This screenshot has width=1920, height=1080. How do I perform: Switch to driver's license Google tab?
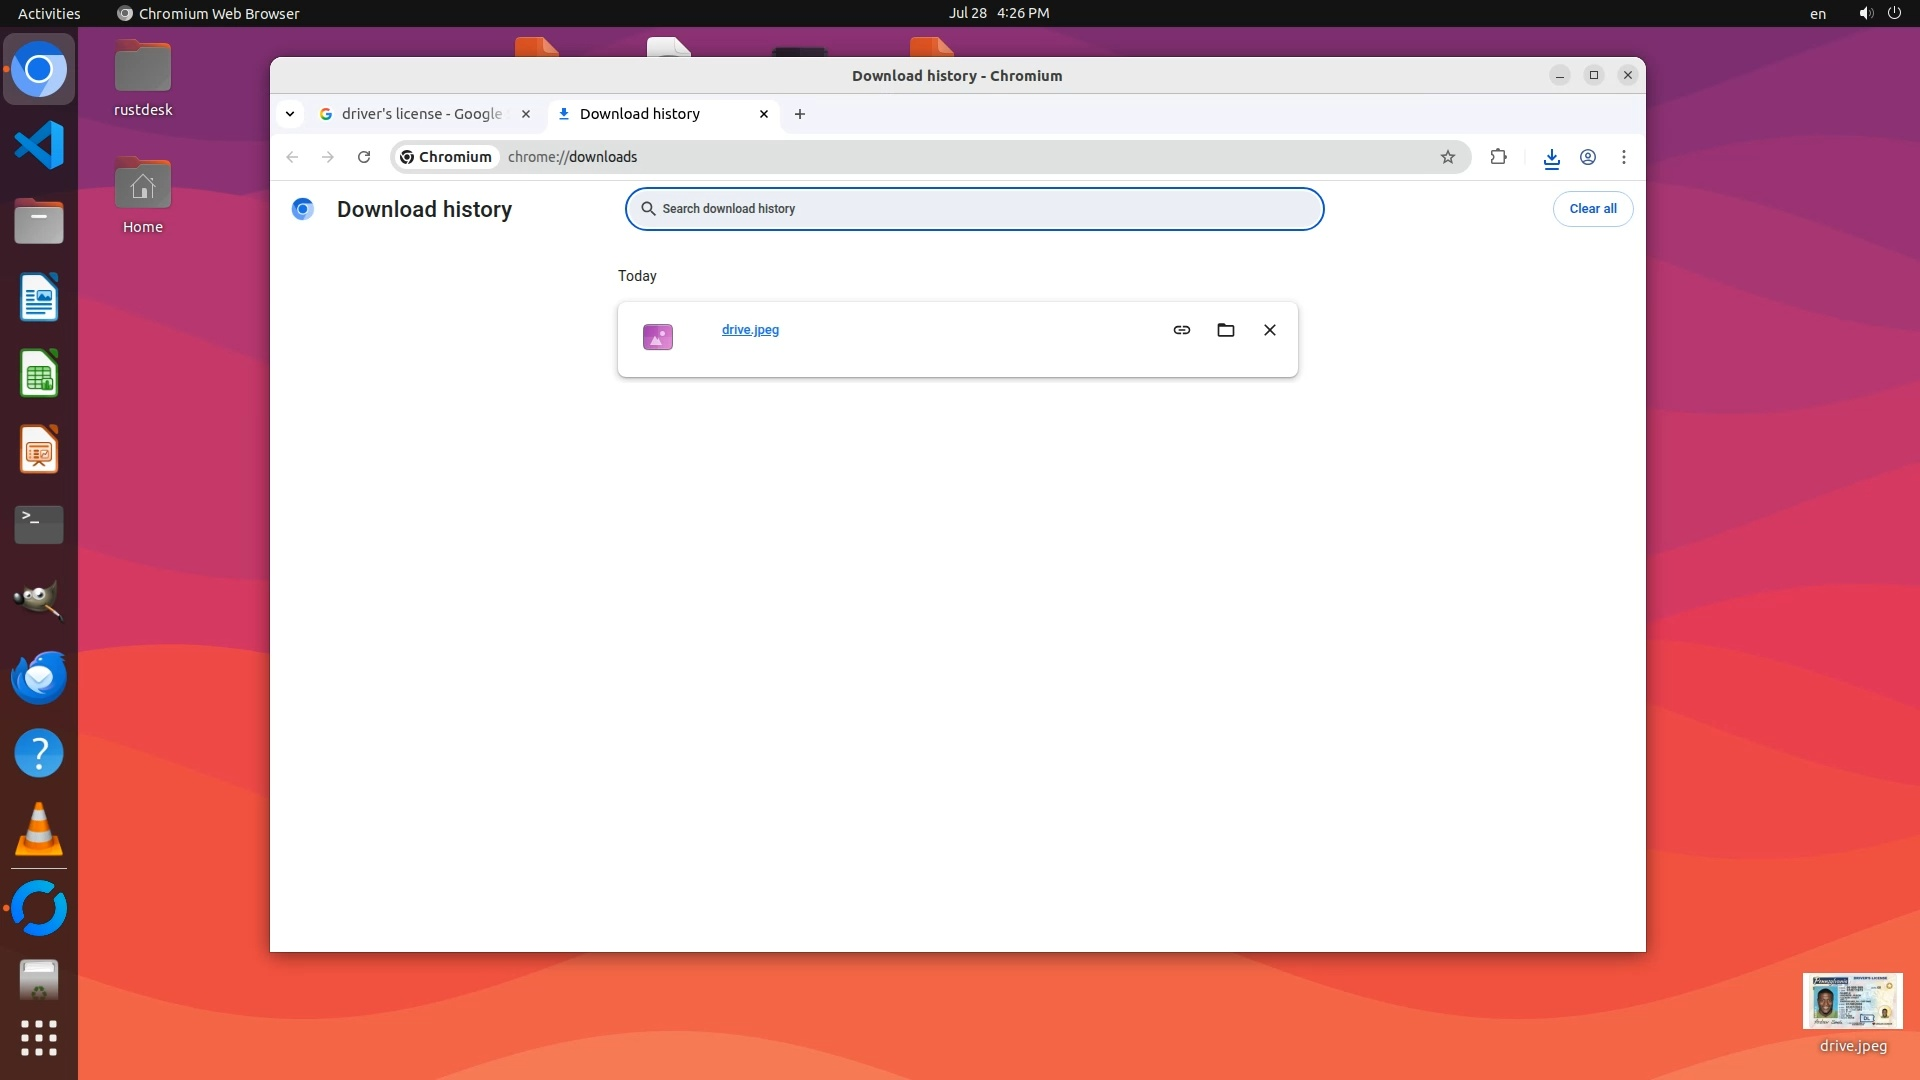pos(420,114)
